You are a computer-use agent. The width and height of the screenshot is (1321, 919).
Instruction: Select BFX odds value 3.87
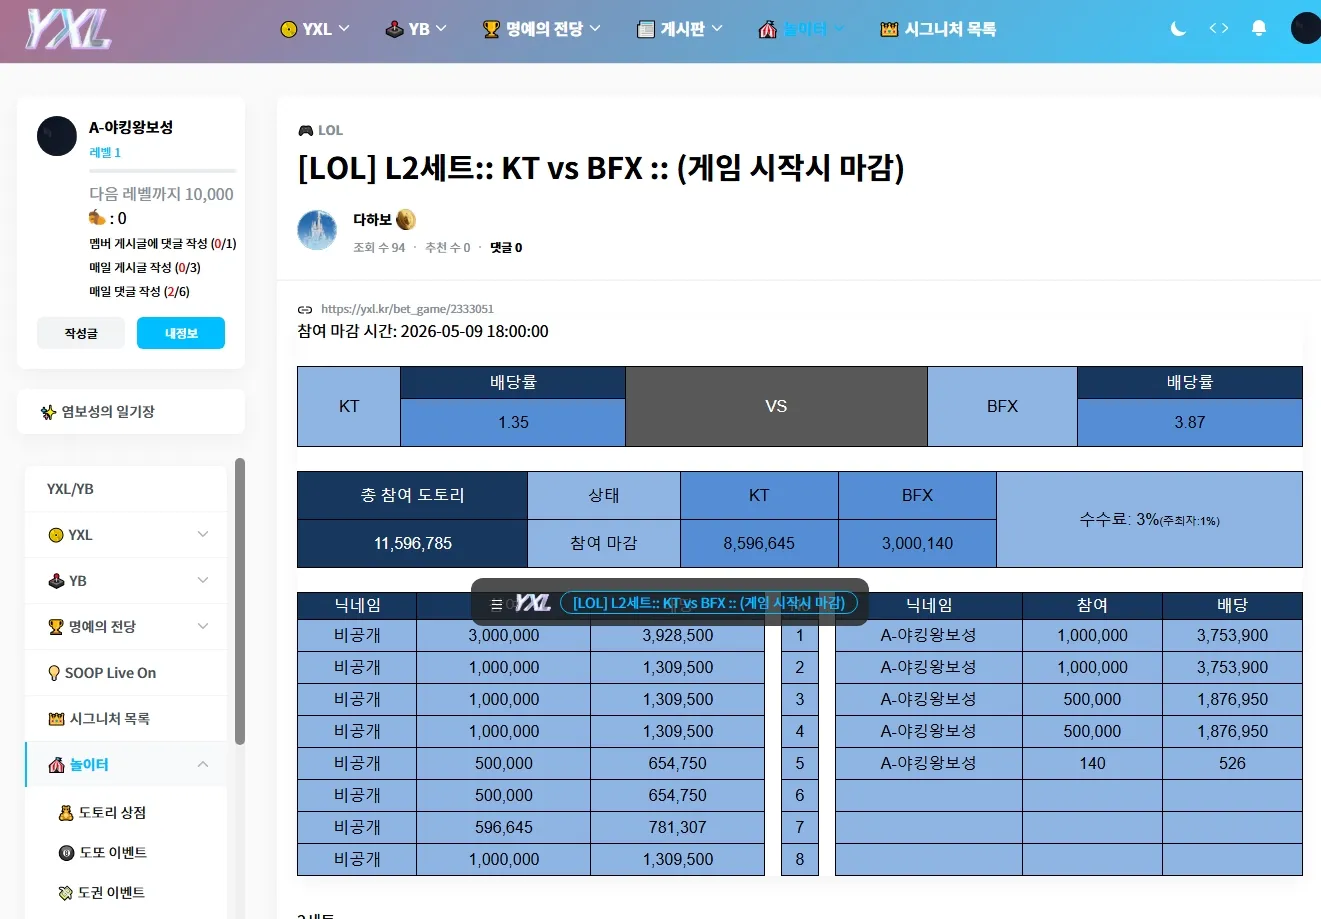click(x=1190, y=422)
